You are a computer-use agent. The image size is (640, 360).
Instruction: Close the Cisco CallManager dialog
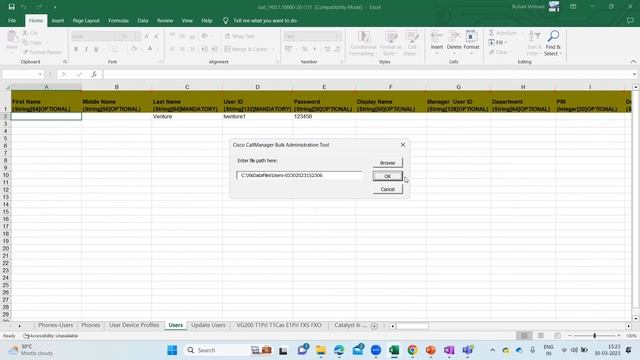403,144
